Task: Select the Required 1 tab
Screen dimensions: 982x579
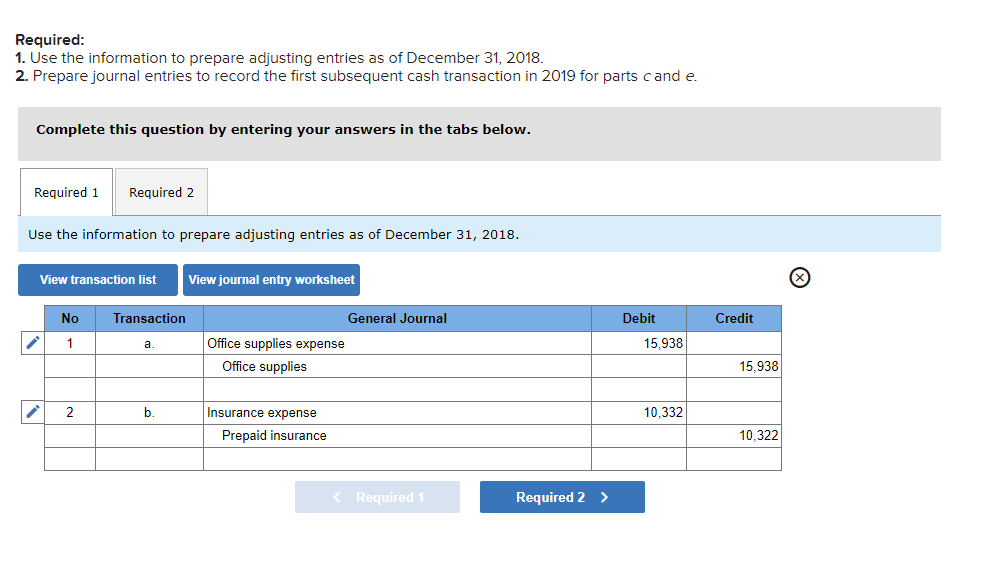Action: pyautogui.click(x=66, y=191)
